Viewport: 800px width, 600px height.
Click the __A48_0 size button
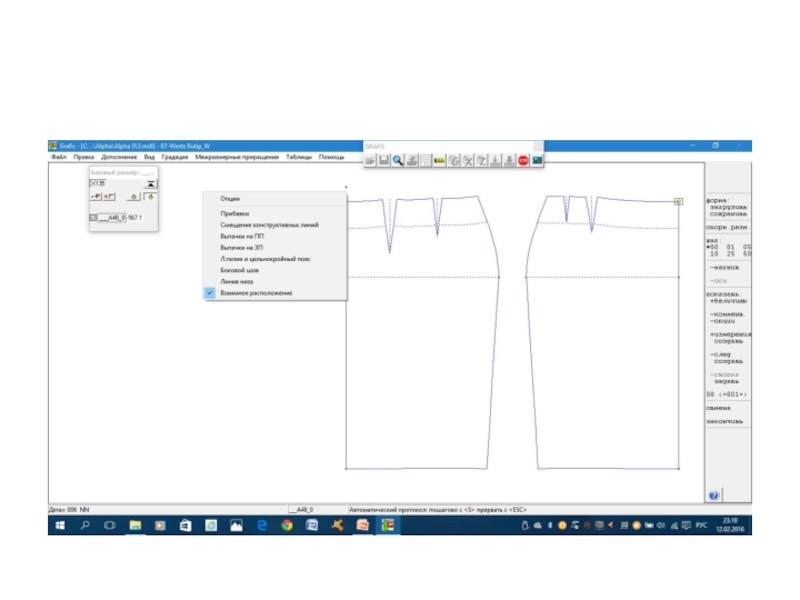[111, 217]
